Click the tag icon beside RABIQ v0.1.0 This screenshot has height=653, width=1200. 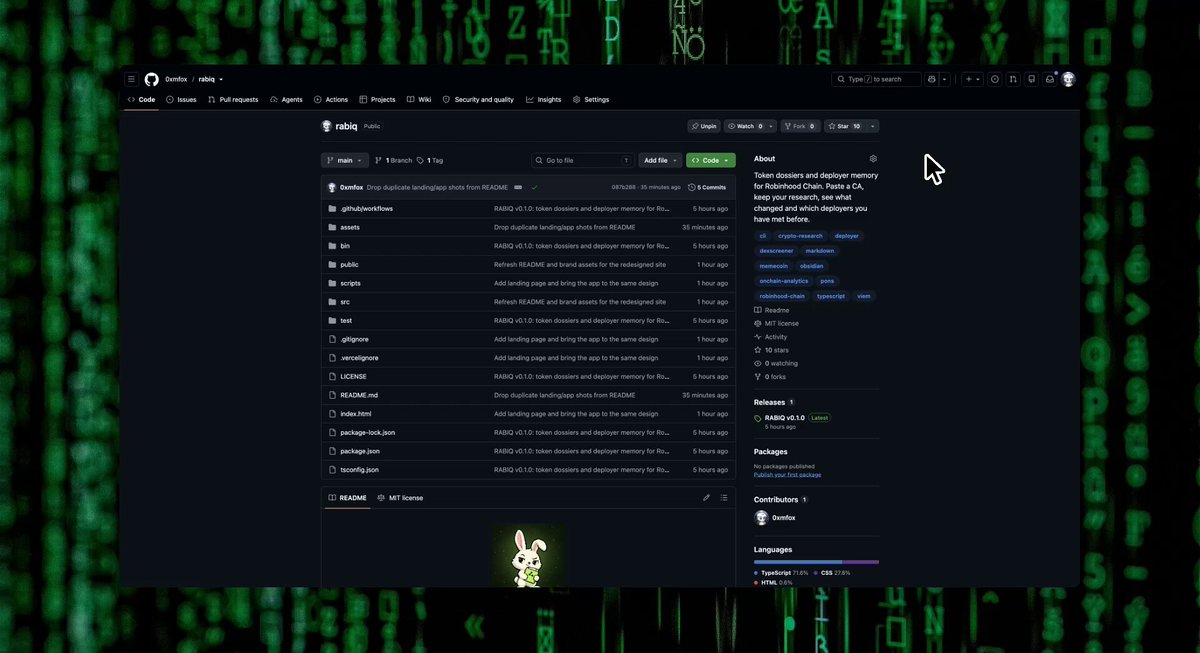click(x=758, y=418)
